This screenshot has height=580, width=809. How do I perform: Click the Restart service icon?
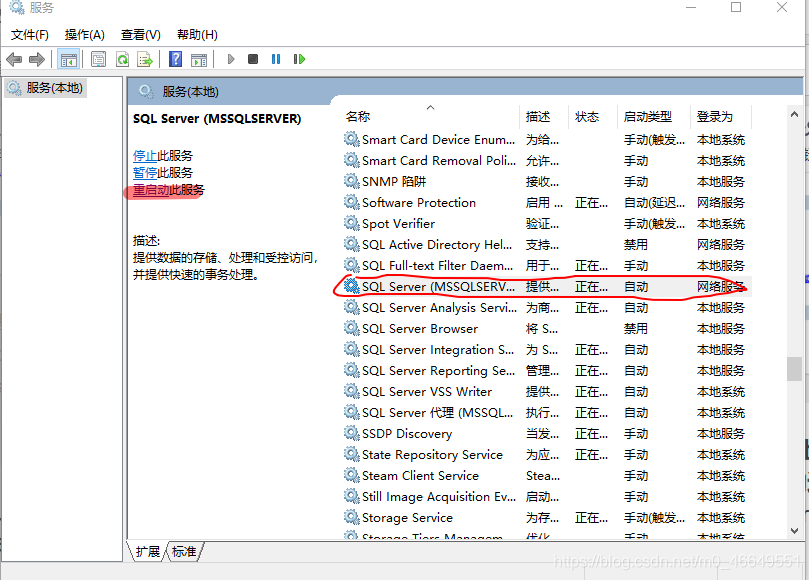point(299,59)
